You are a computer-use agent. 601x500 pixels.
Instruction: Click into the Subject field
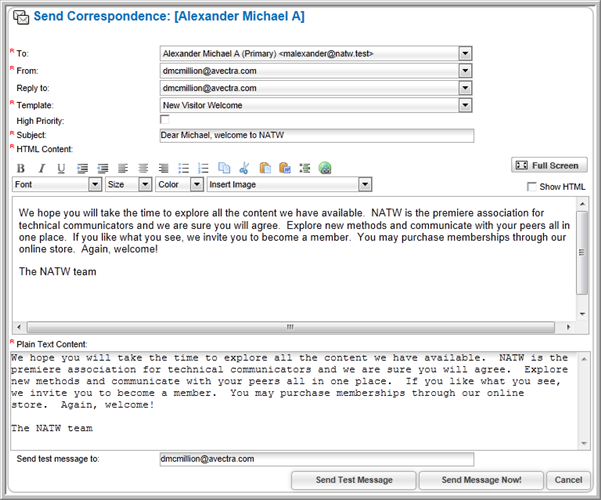(x=317, y=135)
